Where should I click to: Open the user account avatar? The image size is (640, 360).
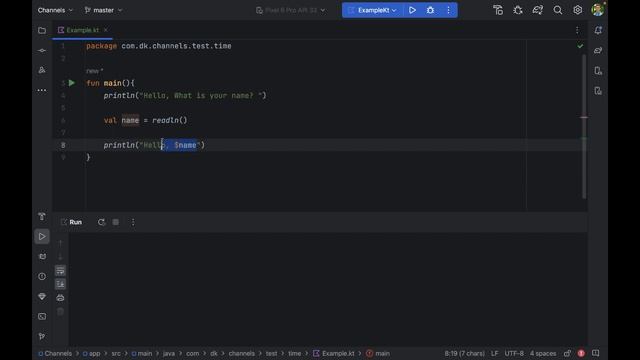[x=598, y=10]
